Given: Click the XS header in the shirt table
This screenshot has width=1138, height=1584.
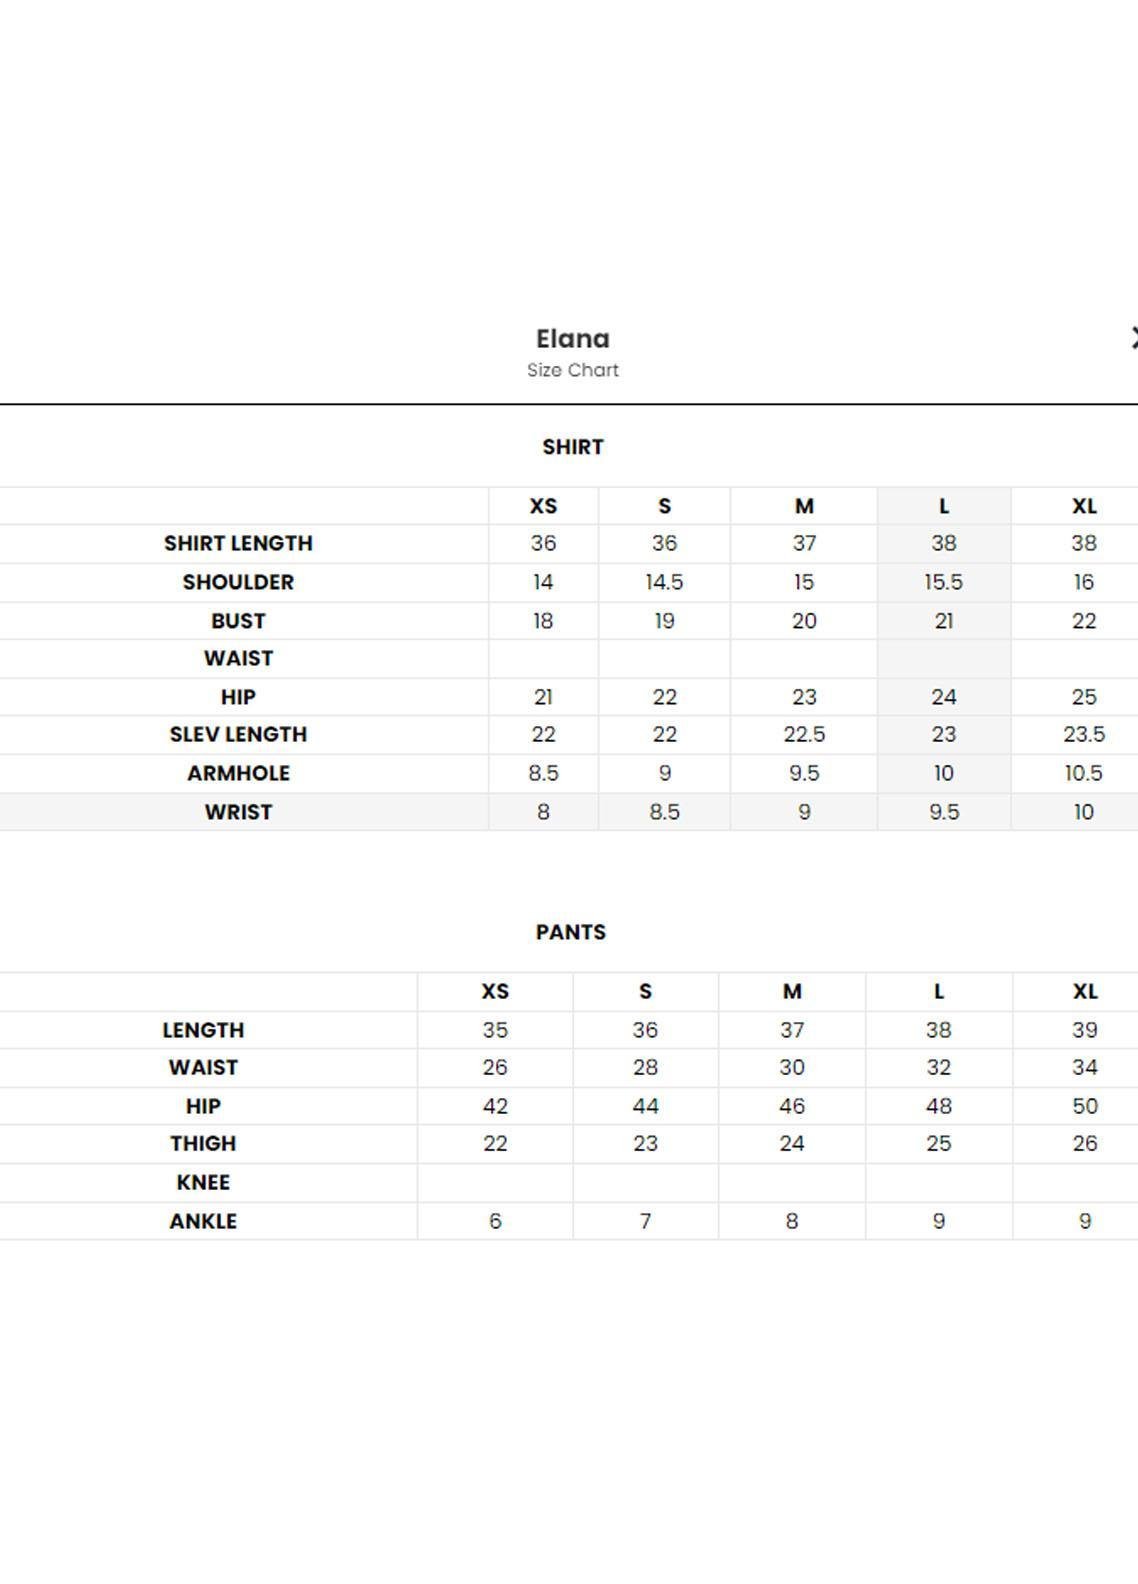Looking at the screenshot, I should point(543,506).
